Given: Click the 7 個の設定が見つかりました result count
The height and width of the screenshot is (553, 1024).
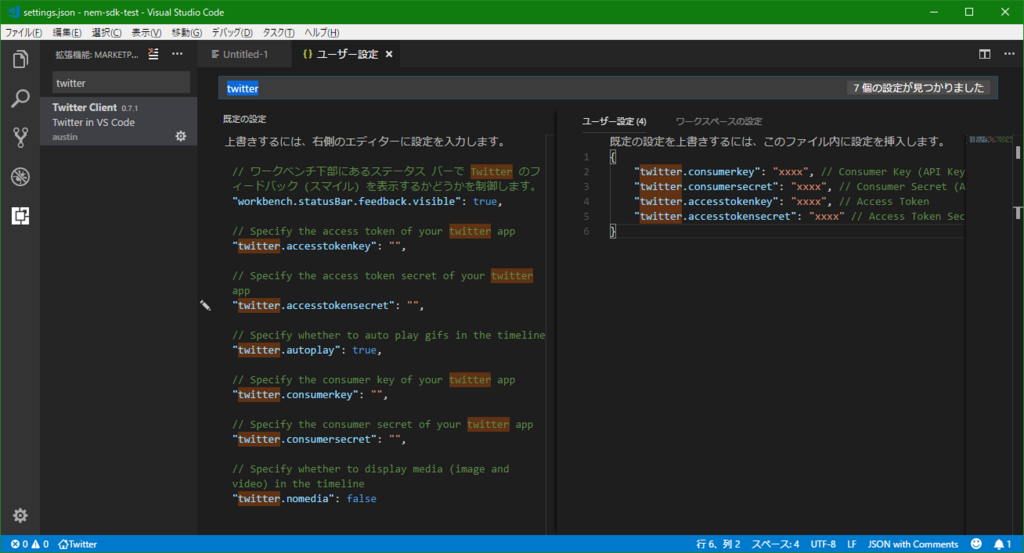Looking at the screenshot, I should point(918,88).
